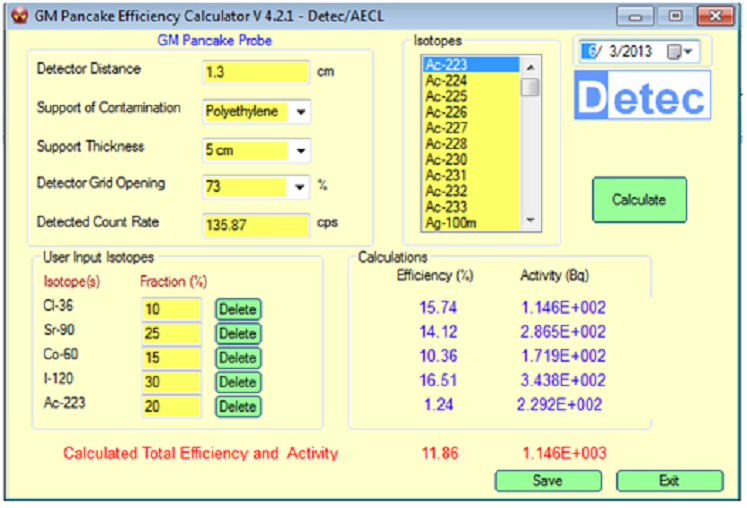Open the Support Thickness dropdown

(301, 151)
